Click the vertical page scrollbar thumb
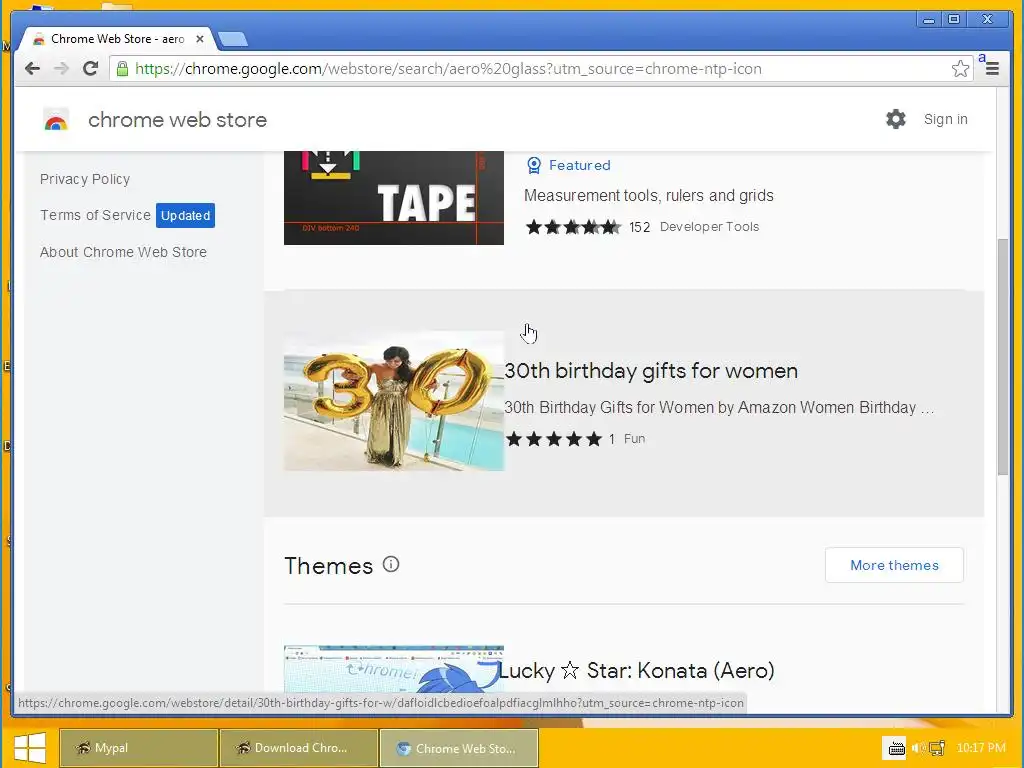 pos(1002,357)
